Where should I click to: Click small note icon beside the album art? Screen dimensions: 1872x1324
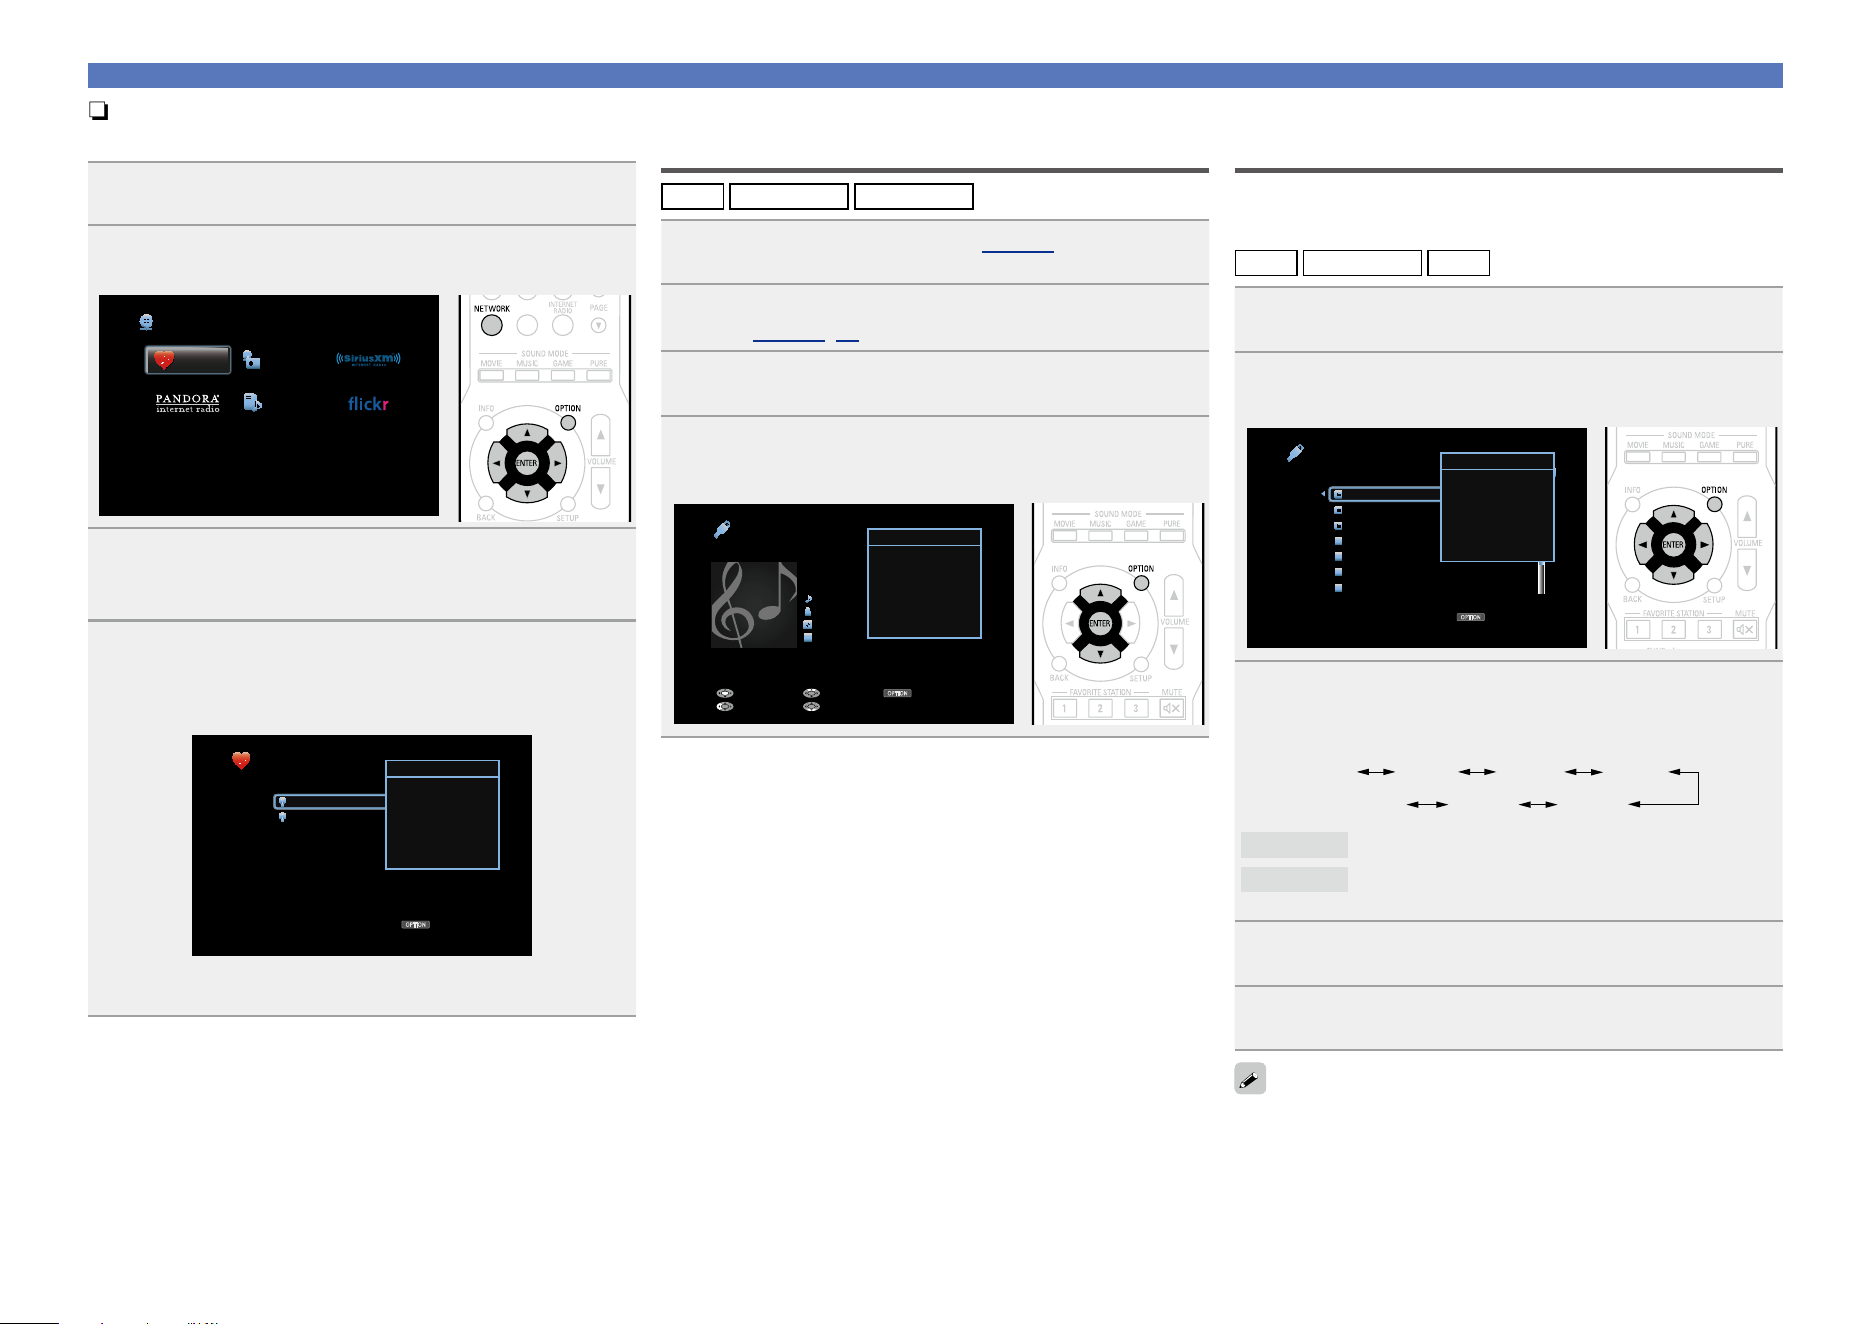pos(808,599)
